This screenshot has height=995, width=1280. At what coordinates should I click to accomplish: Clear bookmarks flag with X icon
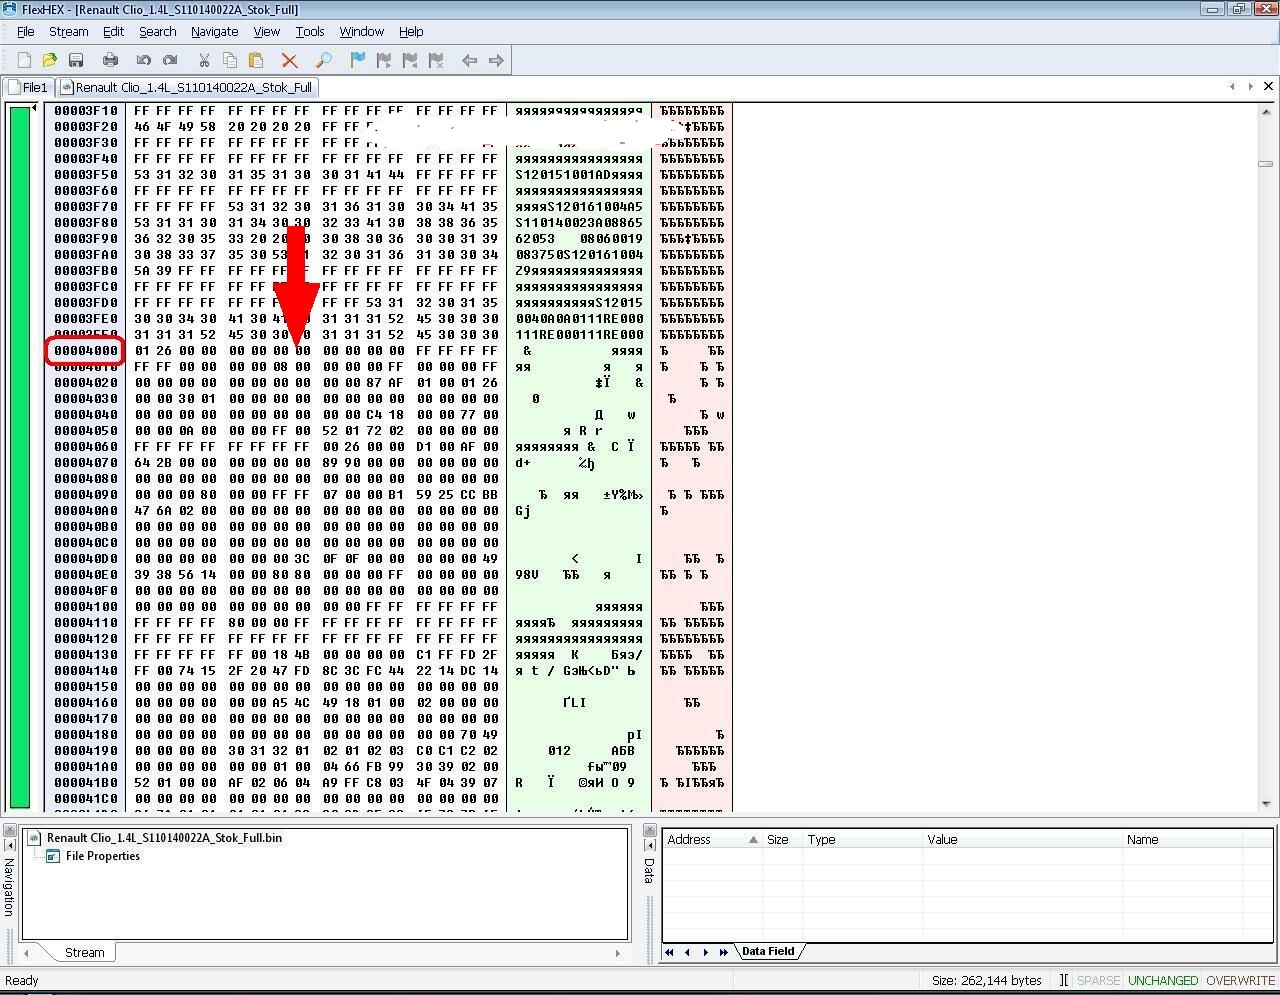pos(436,60)
